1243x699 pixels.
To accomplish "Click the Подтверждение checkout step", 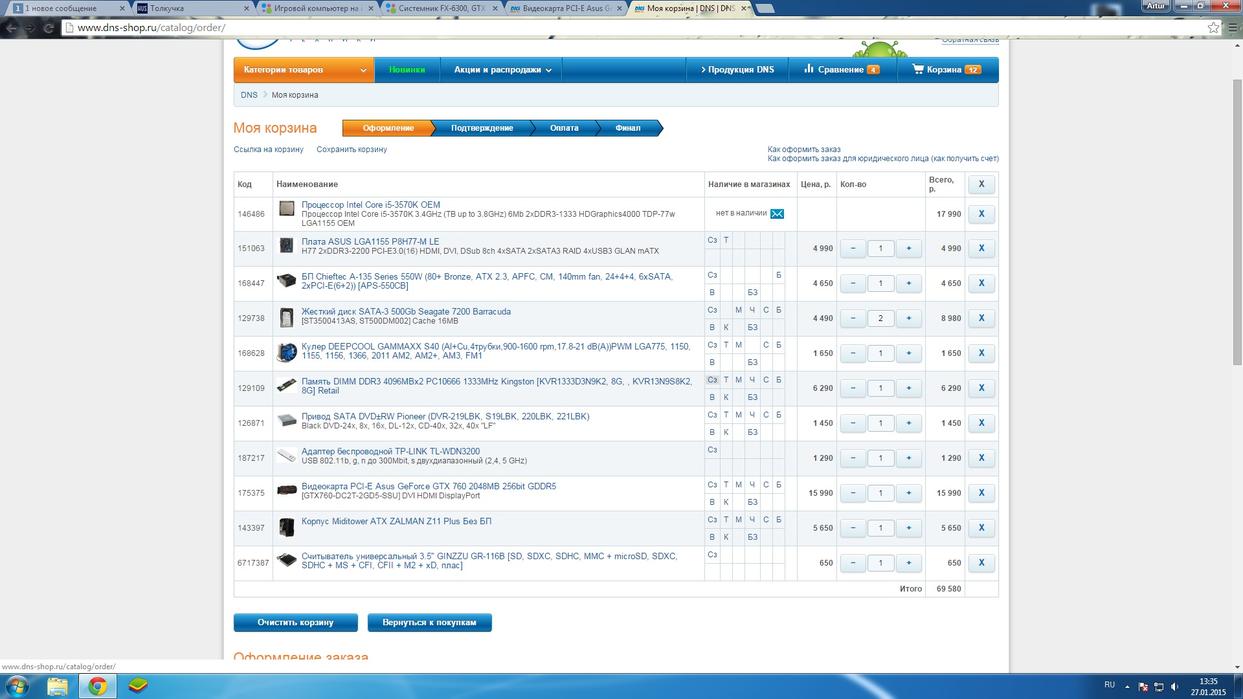I will 482,128.
